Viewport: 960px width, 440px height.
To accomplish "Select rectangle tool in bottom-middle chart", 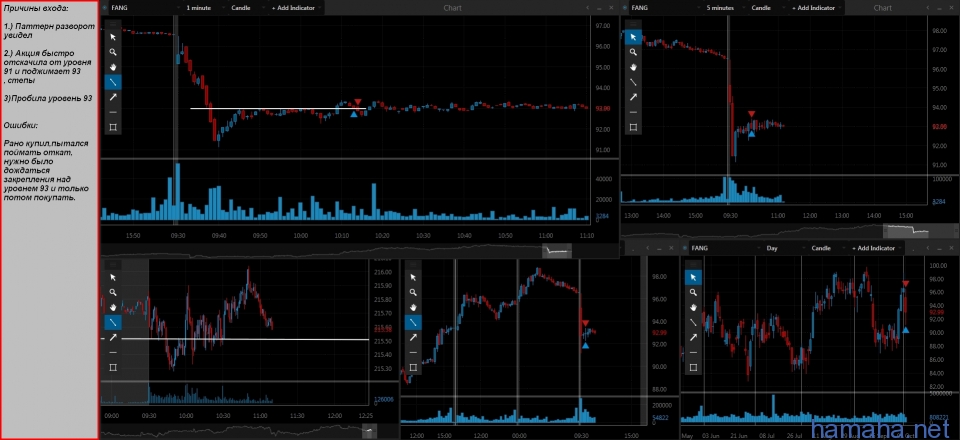I will (413, 367).
